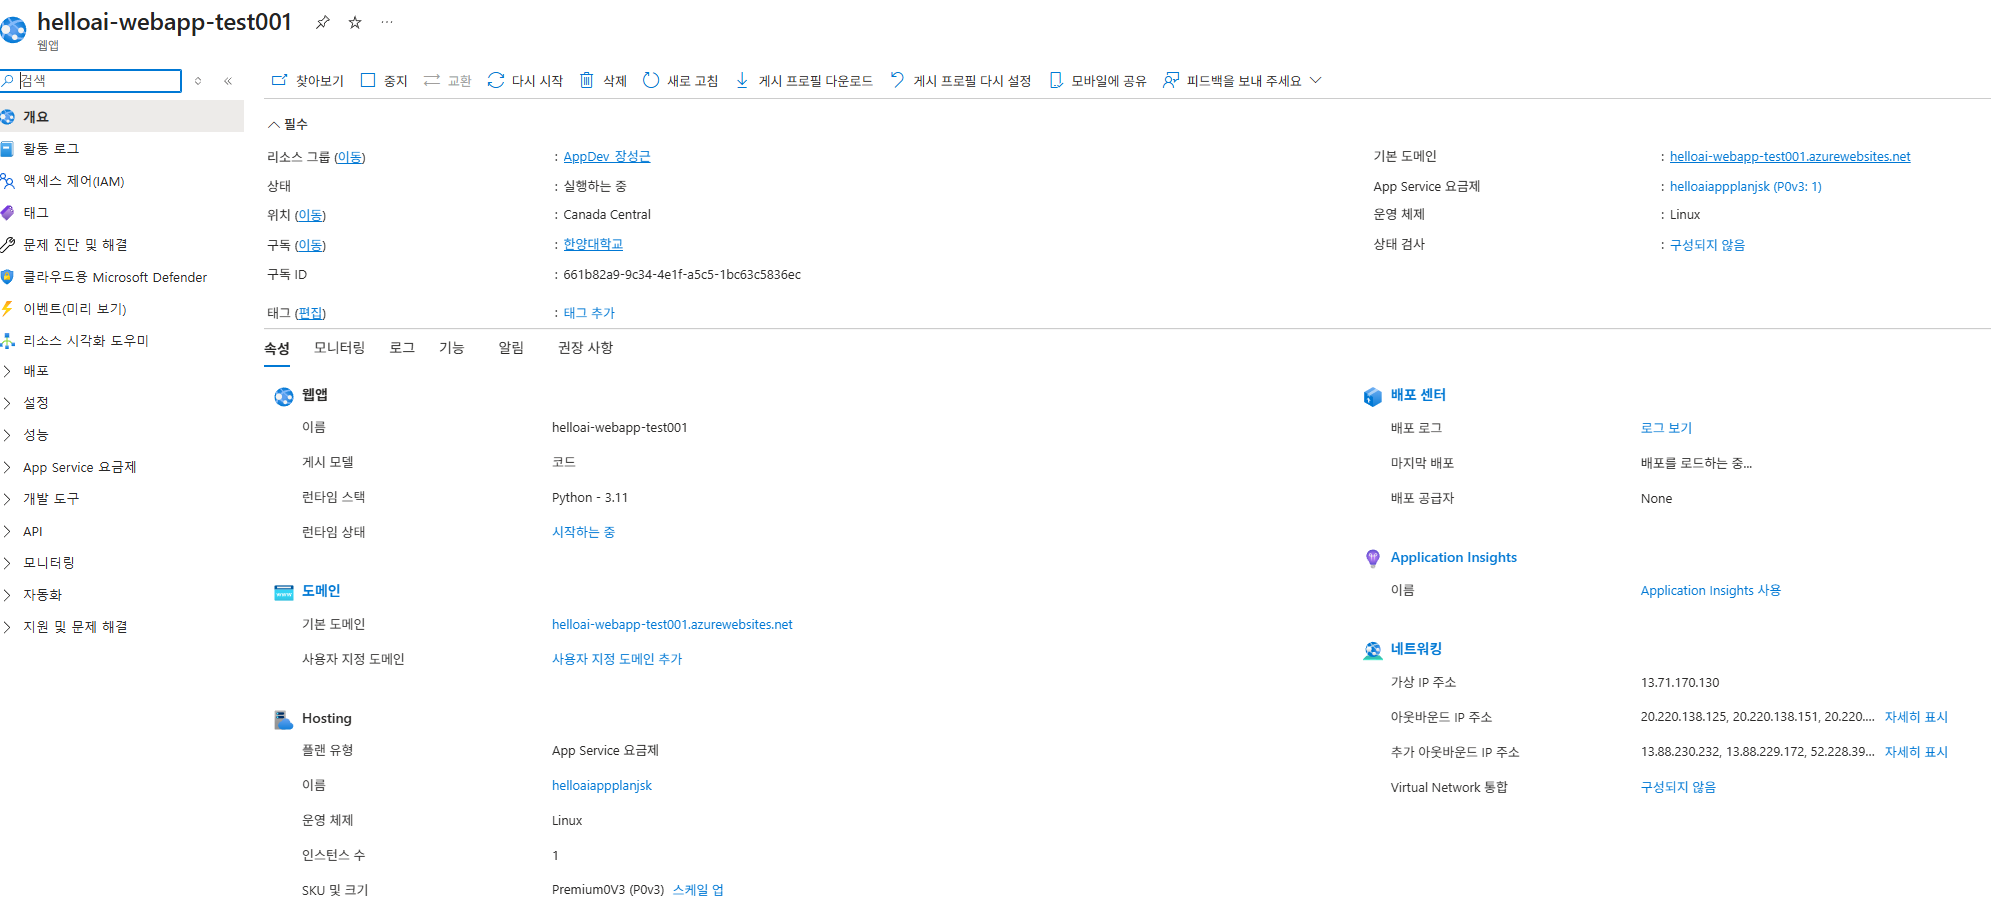Switch to the Recommendations (권장 사항) tab
Image resolution: width=1991 pixels, height=915 pixels.
[585, 348]
